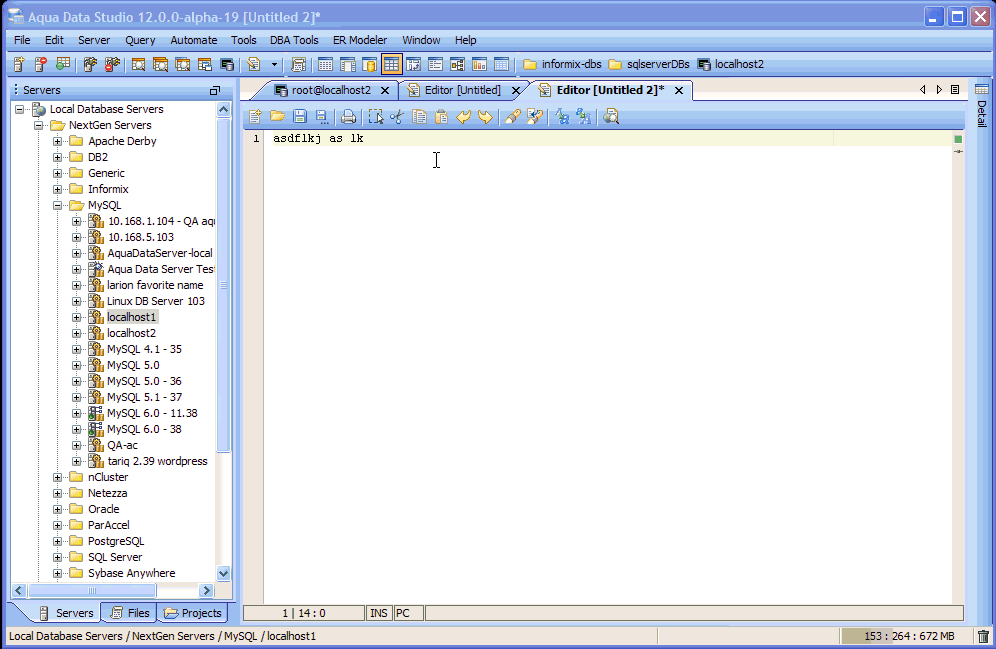
Task: Expand the PostgreSQL folder
Action: click(58, 541)
